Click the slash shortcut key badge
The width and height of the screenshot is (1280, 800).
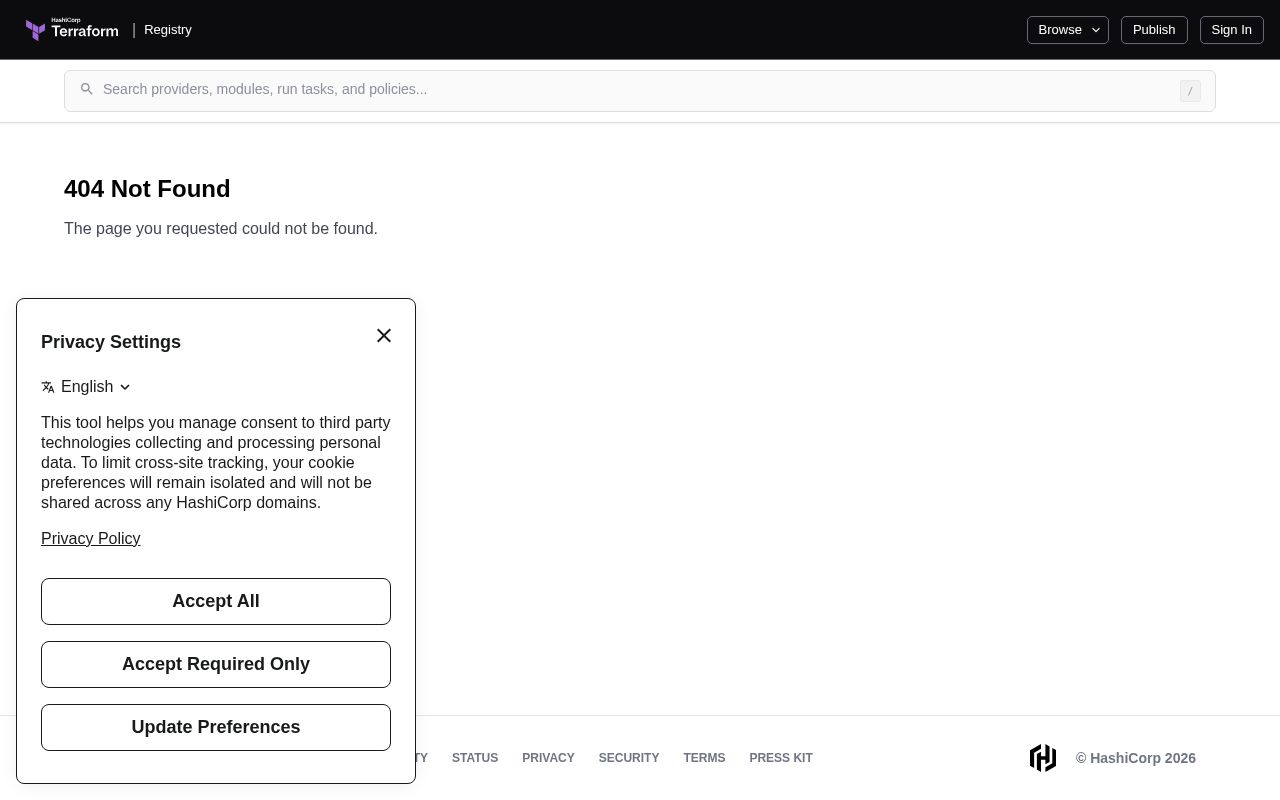(1190, 91)
